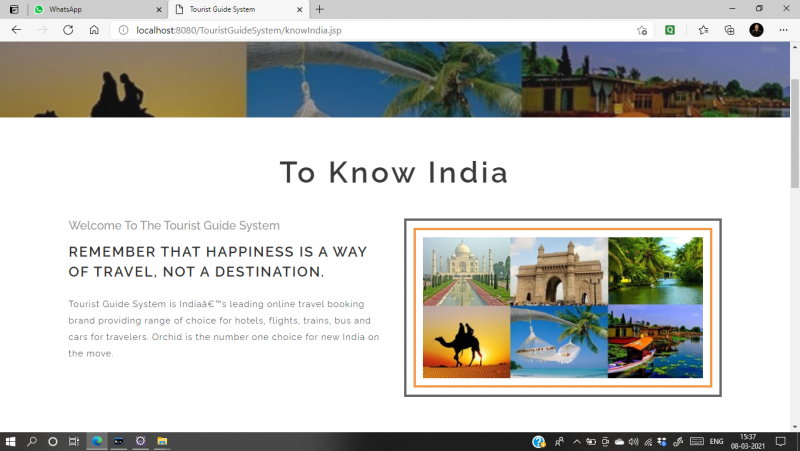
Task: Open the browser home page
Action: 94,30
